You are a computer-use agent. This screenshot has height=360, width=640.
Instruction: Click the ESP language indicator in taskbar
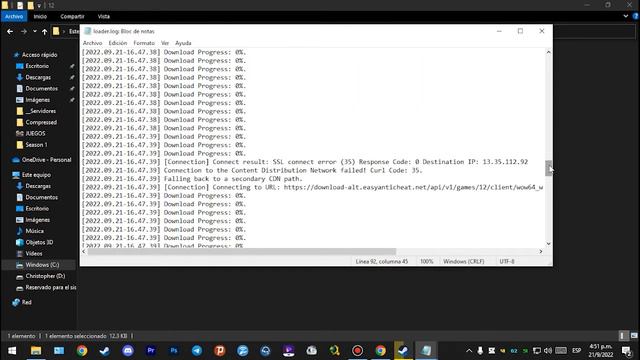coord(576,351)
